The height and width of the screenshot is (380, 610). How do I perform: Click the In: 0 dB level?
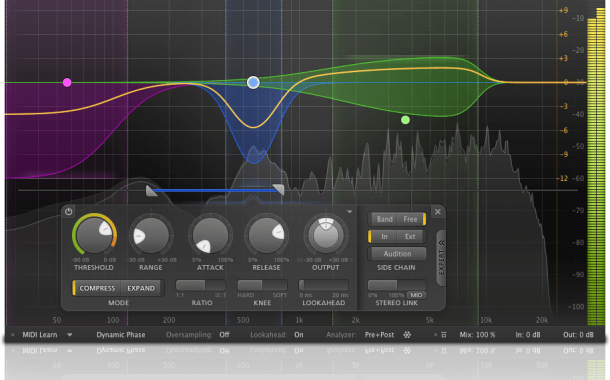(x=528, y=335)
